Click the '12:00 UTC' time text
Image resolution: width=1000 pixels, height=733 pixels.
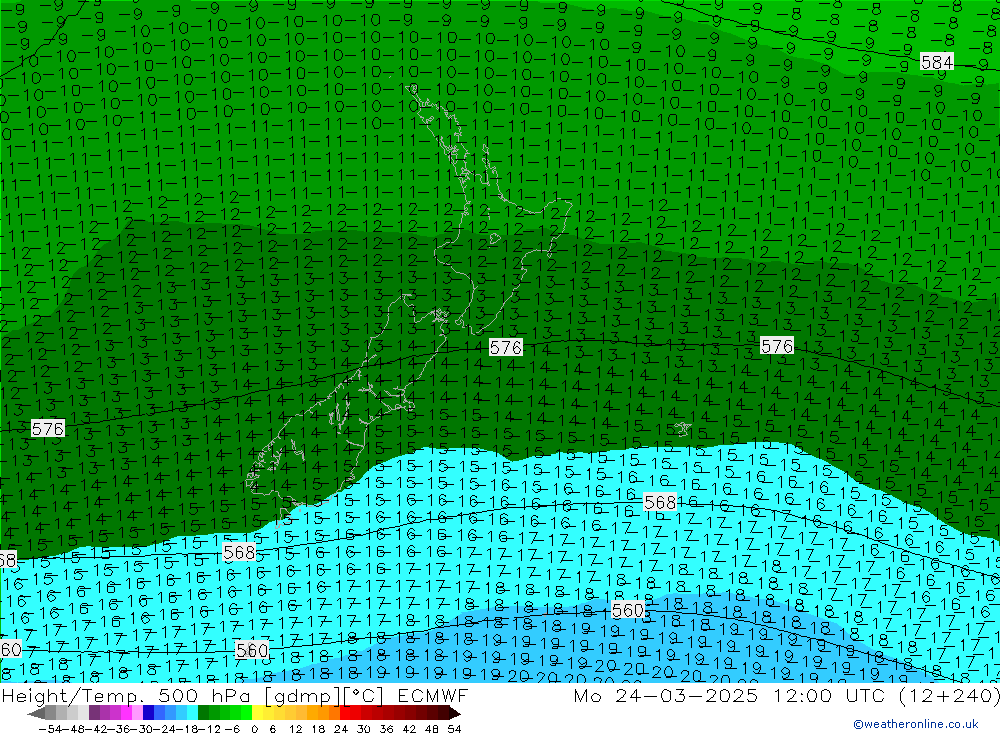point(831,695)
